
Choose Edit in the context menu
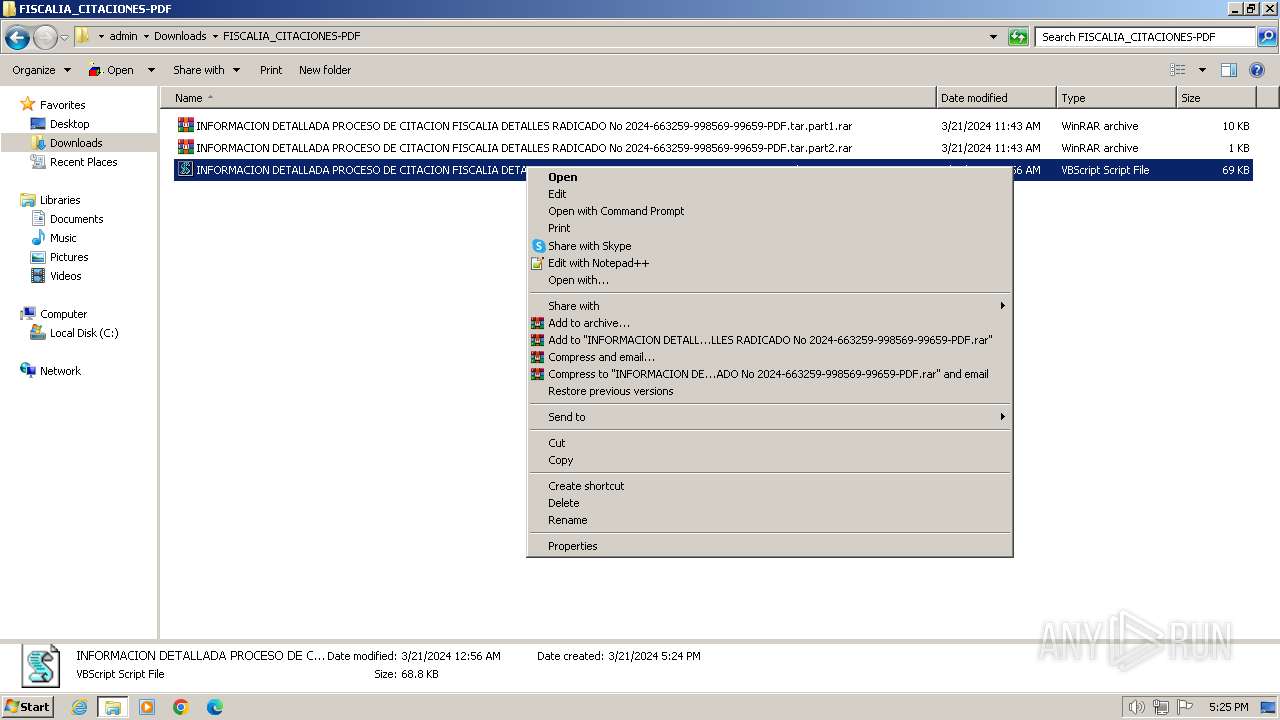770,194
